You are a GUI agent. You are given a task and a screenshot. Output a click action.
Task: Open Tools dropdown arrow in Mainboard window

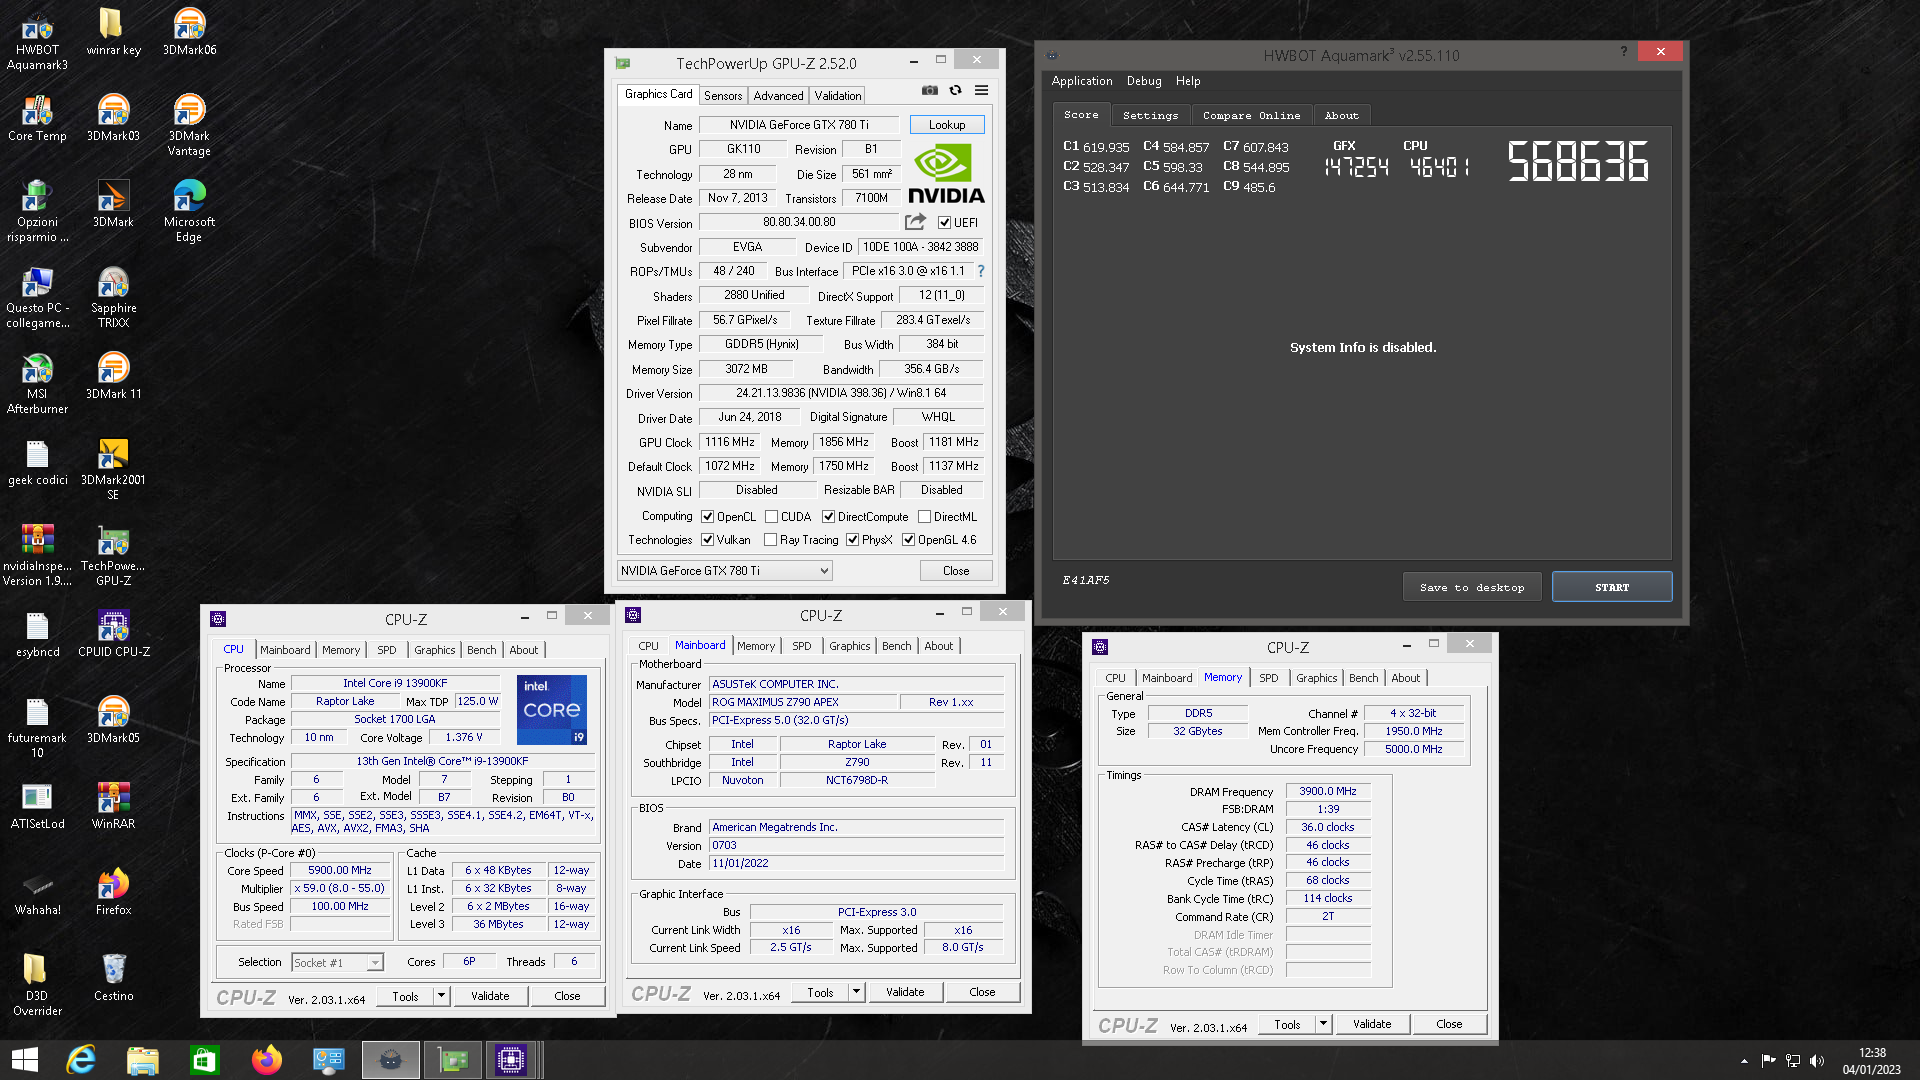pyautogui.click(x=856, y=992)
